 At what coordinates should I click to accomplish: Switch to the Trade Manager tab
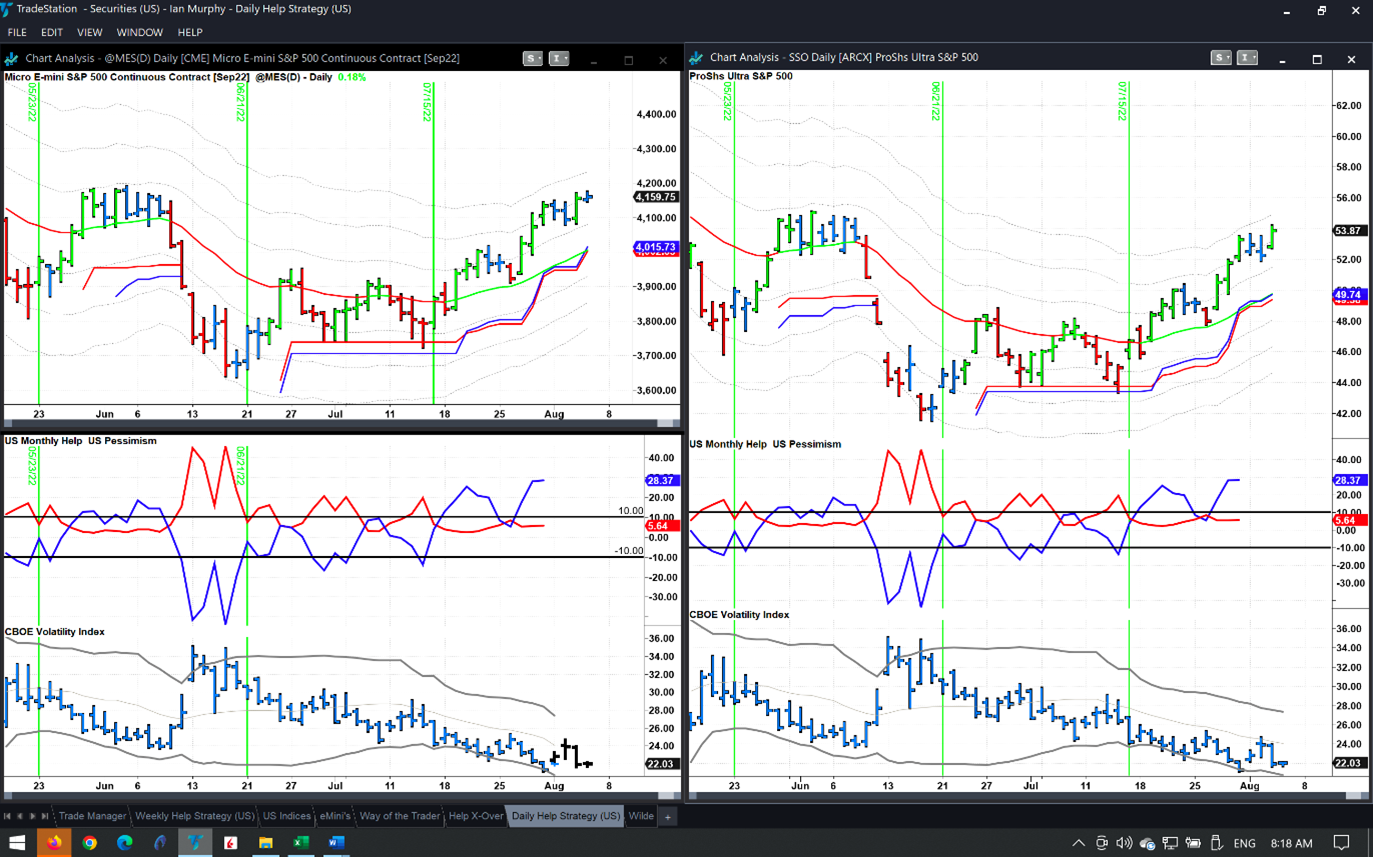(x=92, y=816)
